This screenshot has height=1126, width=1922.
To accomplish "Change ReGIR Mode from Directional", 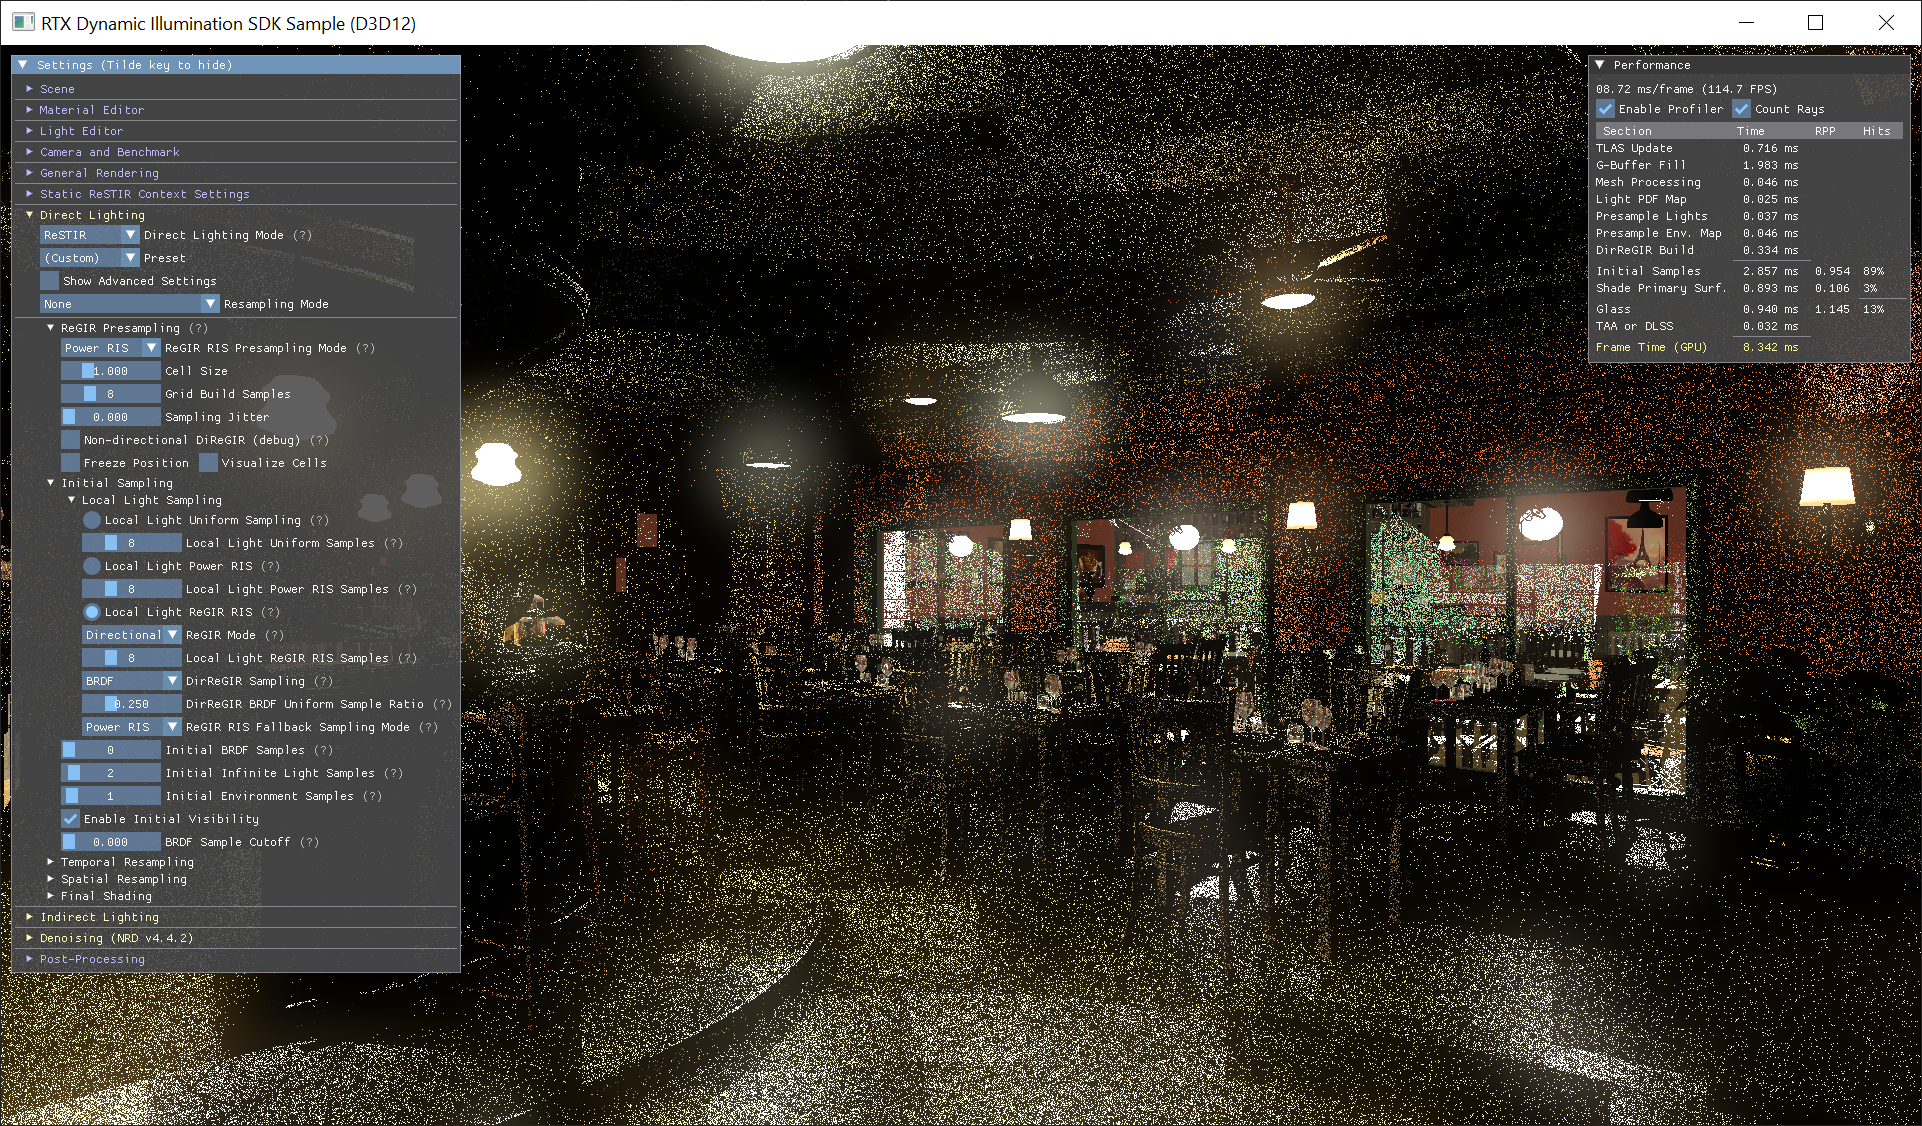I will pyautogui.click(x=131, y=635).
